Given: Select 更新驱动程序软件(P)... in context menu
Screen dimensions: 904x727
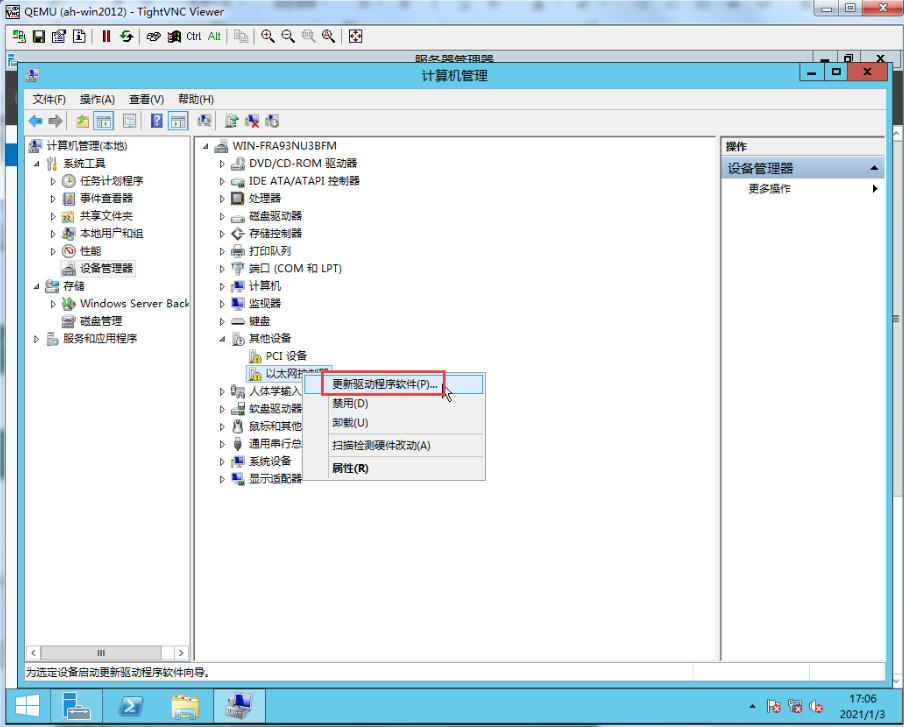Looking at the screenshot, I should click(385, 384).
